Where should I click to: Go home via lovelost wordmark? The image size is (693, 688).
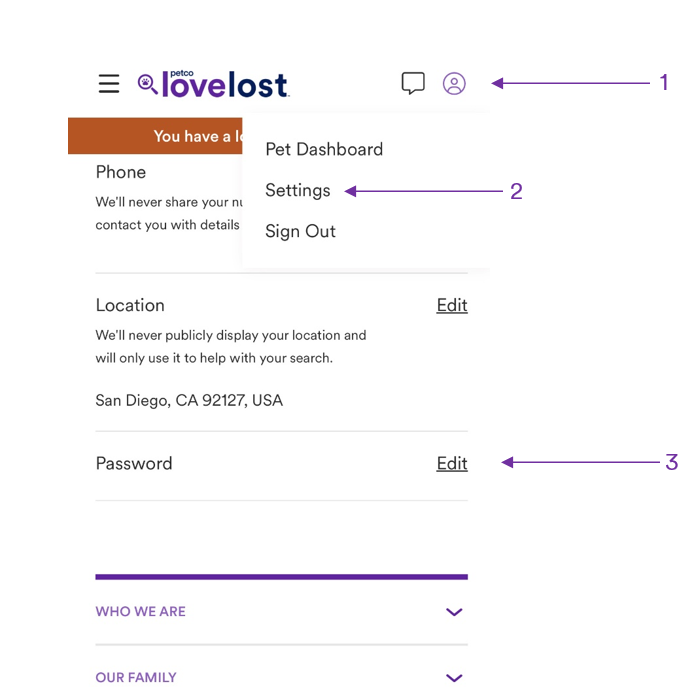(225, 84)
